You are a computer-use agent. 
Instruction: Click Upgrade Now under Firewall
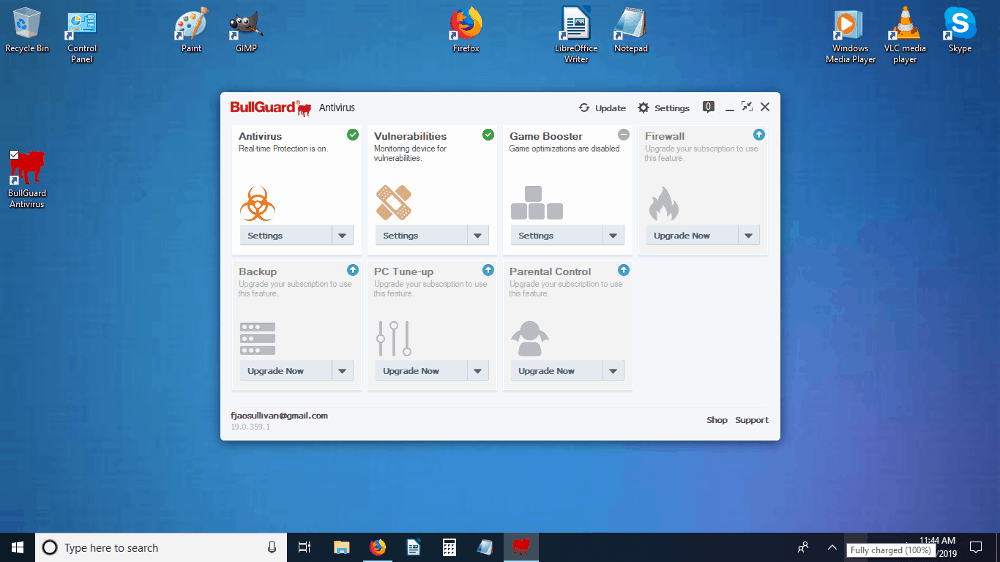pos(692,235)
